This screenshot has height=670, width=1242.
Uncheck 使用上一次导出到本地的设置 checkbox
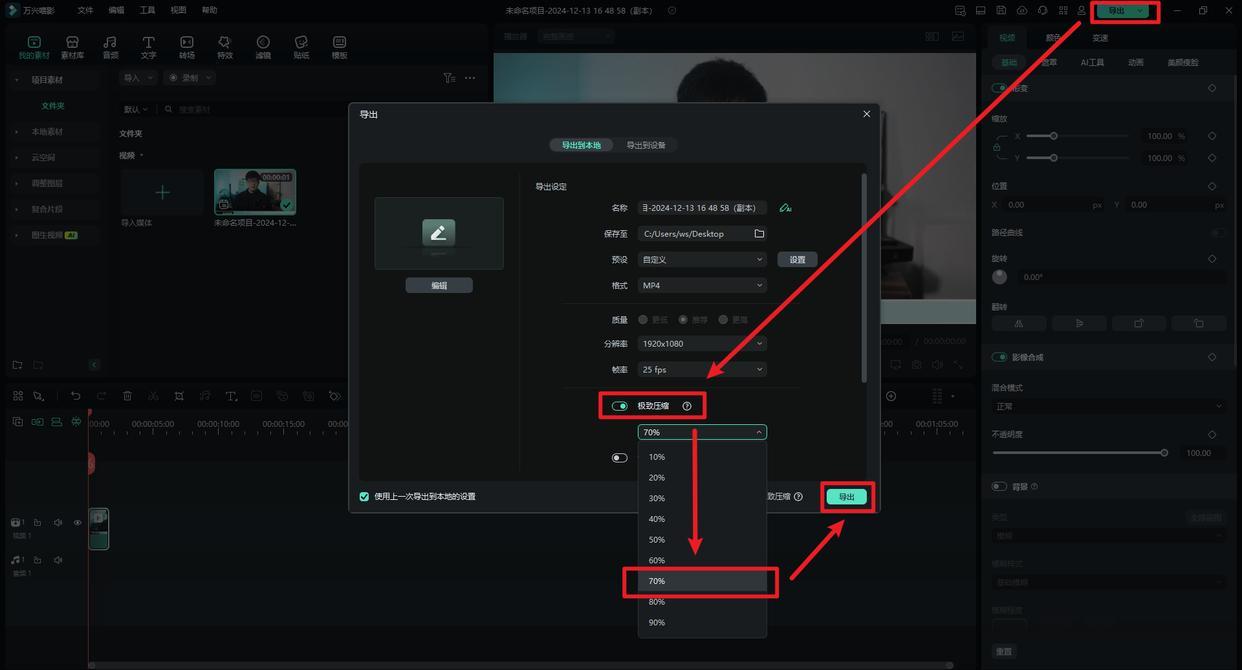(x=364, y=496)
